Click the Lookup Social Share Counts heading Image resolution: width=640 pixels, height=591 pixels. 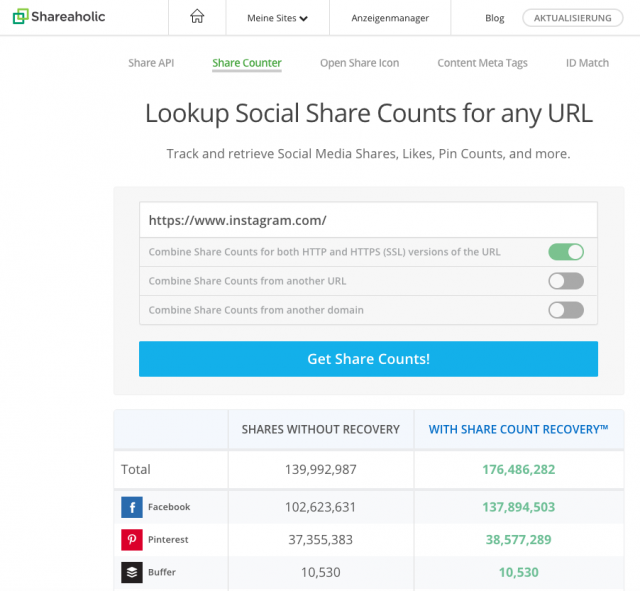click(x=369, y=113)
